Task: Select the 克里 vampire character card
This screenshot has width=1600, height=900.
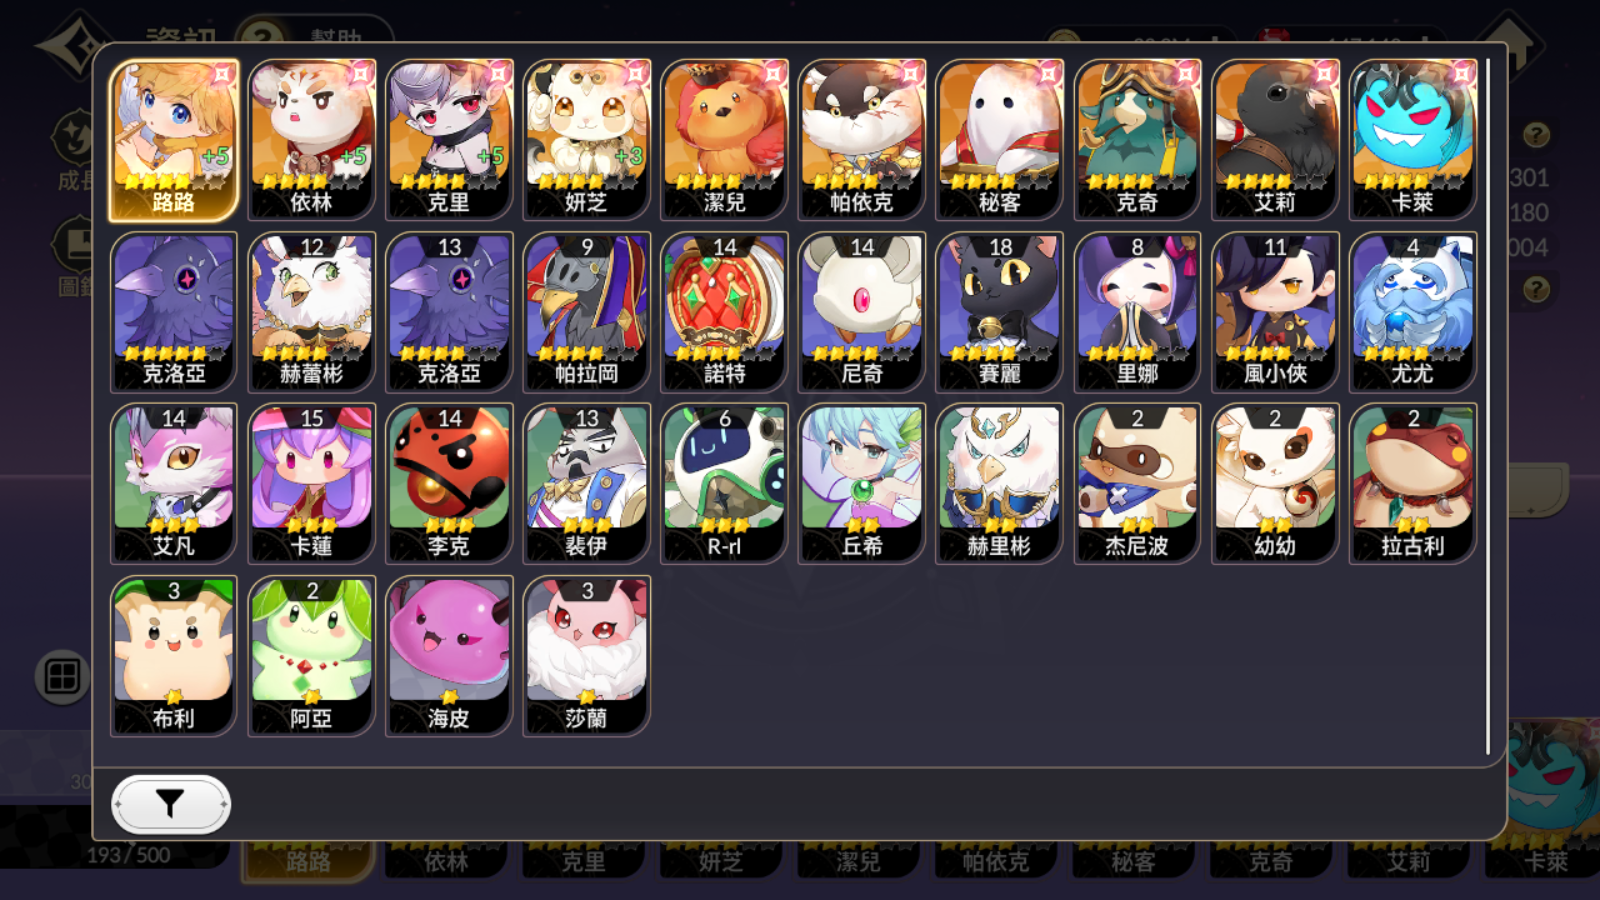Action: [x=449, y=140]
